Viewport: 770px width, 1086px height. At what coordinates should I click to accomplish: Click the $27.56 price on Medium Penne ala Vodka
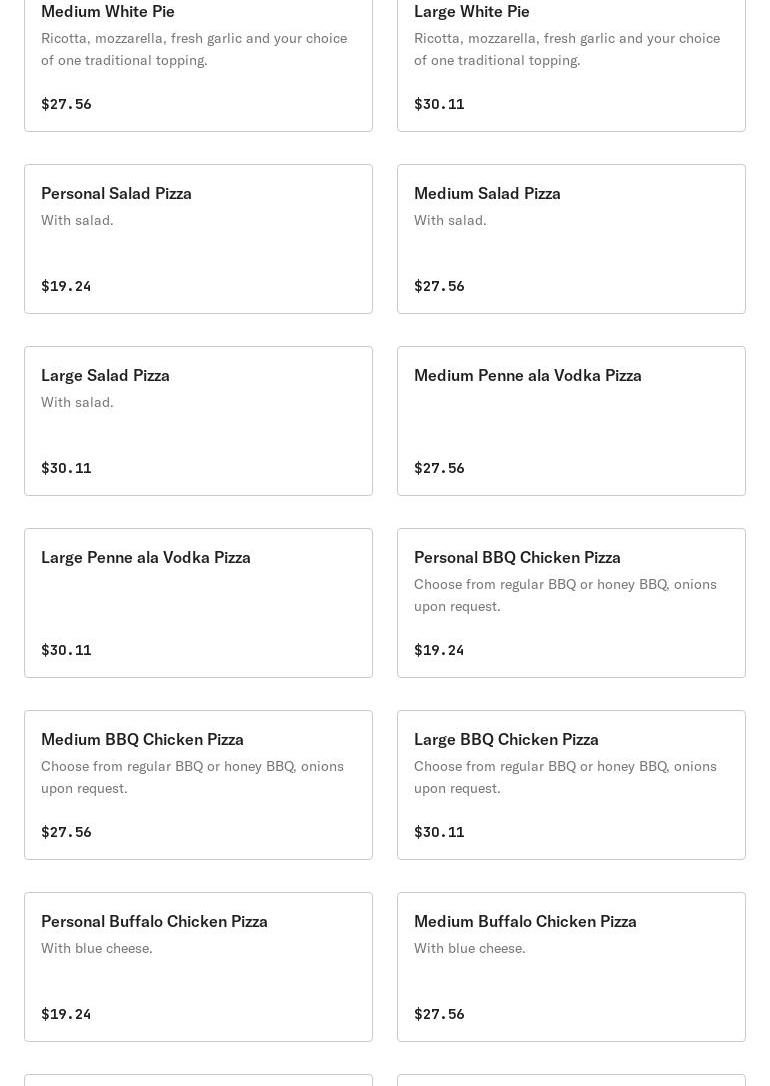pos(439,468)
